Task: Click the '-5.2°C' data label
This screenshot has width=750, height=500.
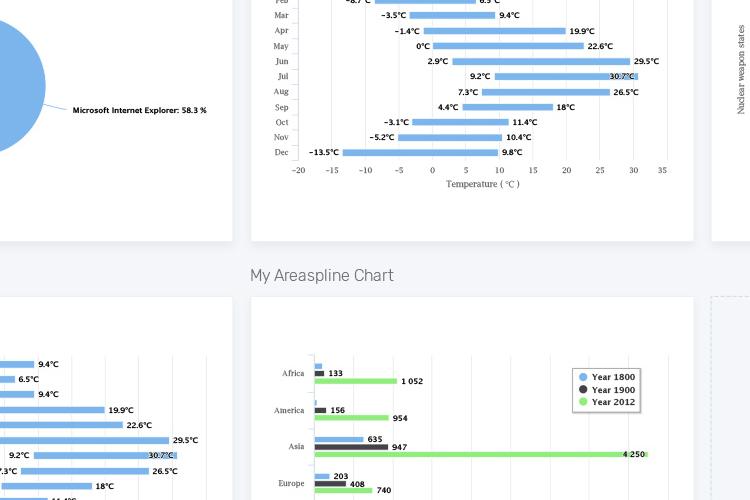Action: click(x=382, y=137)
